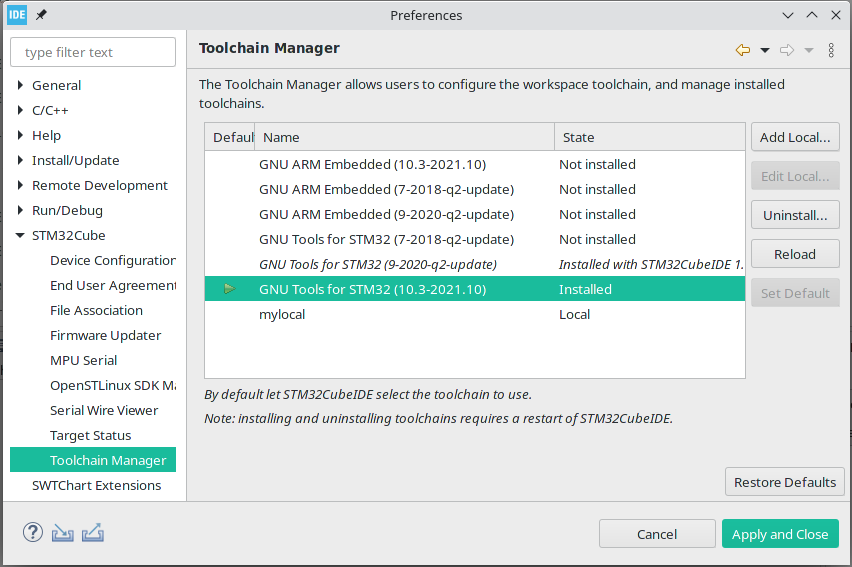Select Toolchain Manager in the tree
This screenshot has width=852, height=567.
[93, 460]
